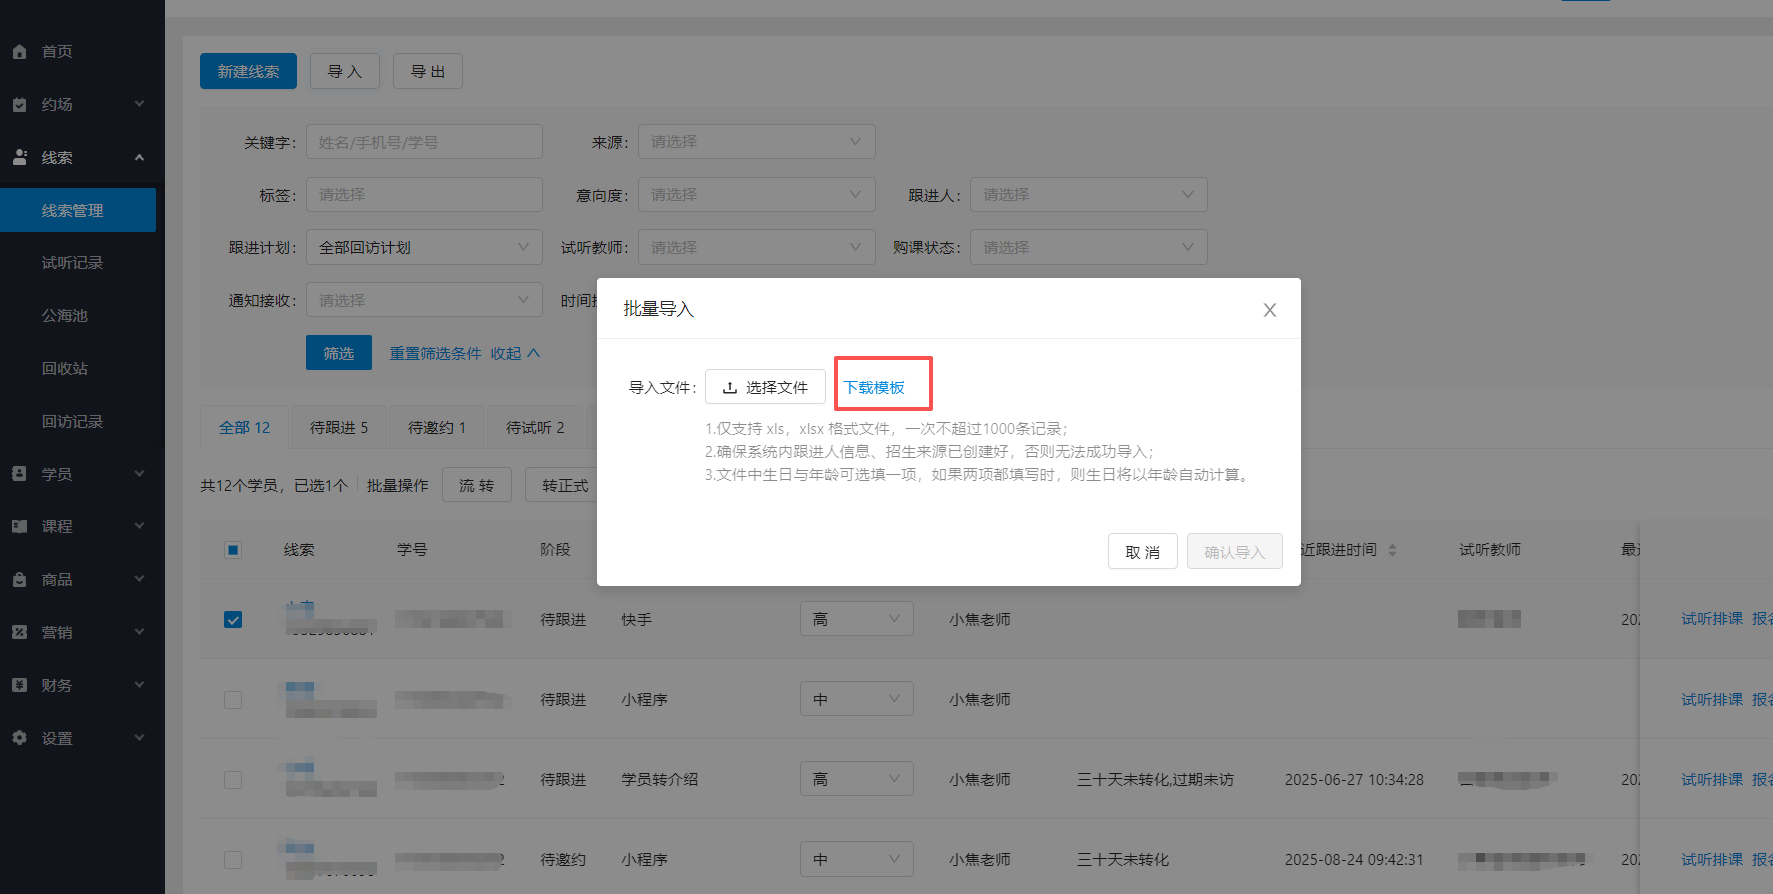Click the 下载模板 link
Viewport: 1773px width, 894px height.
point(874,387)
